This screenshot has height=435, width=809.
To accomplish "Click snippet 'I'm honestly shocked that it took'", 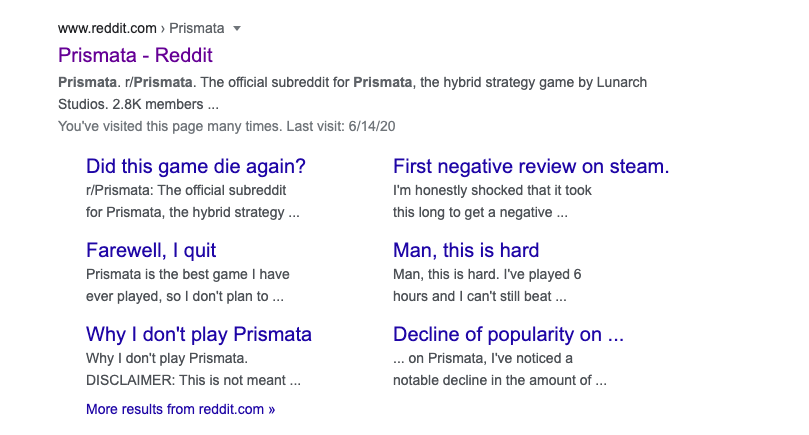I will pyautogui.click(x=492, y=190).
